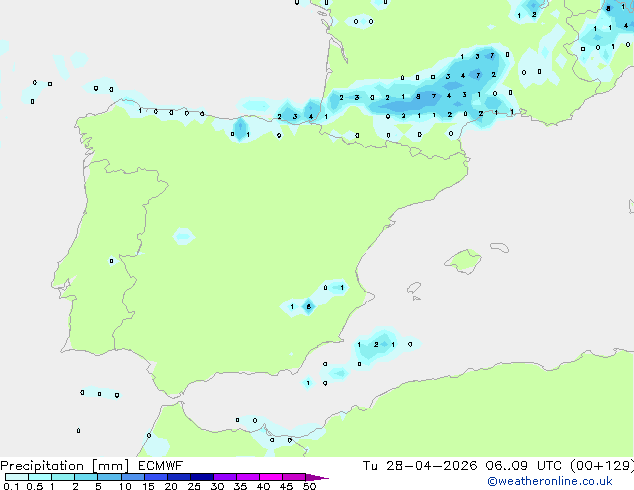Pick the 10–15 mm legend color box
This screenshot has width=634, height=490.
pyautogui.click(x=132, y=477)
